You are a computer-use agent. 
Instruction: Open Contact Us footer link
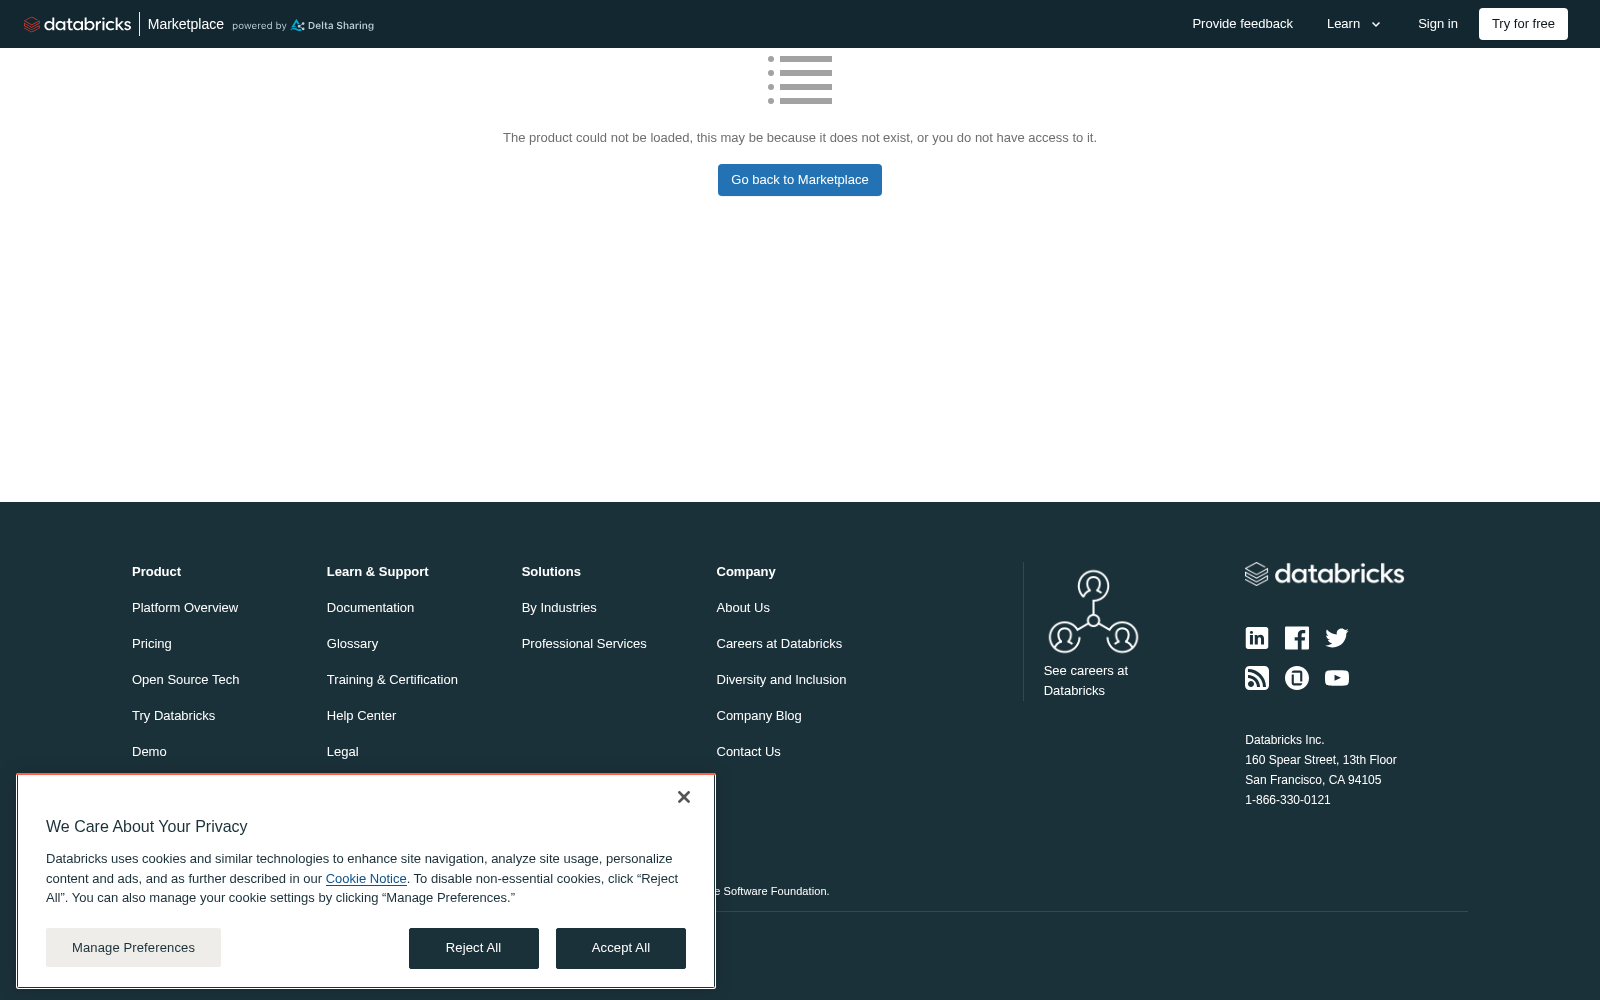748,752
